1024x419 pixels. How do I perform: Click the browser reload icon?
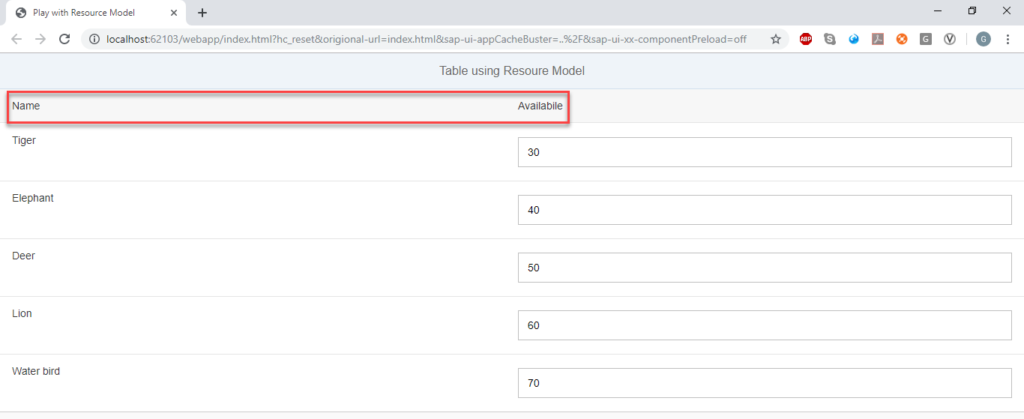[x=64, y=39]
